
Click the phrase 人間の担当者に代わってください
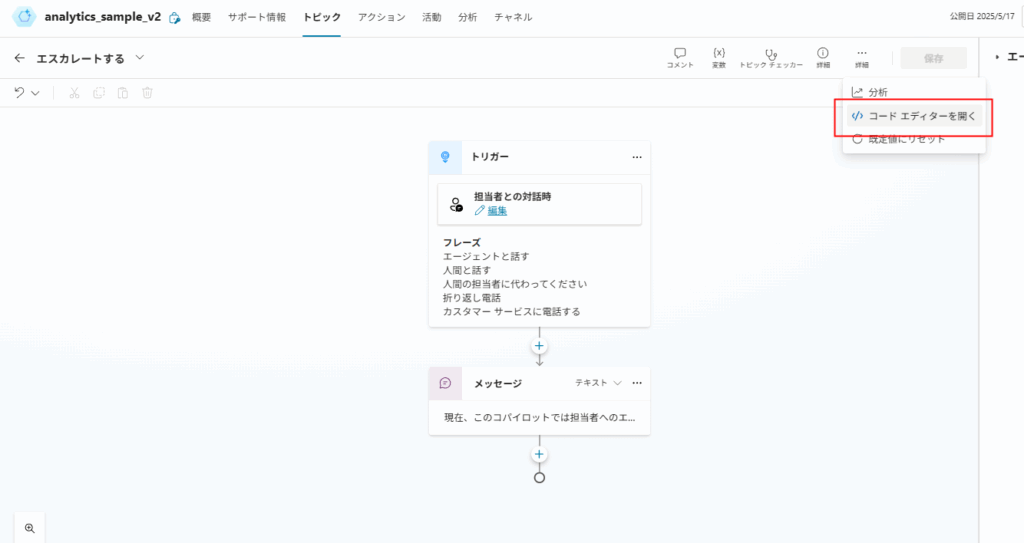(515, 284)
